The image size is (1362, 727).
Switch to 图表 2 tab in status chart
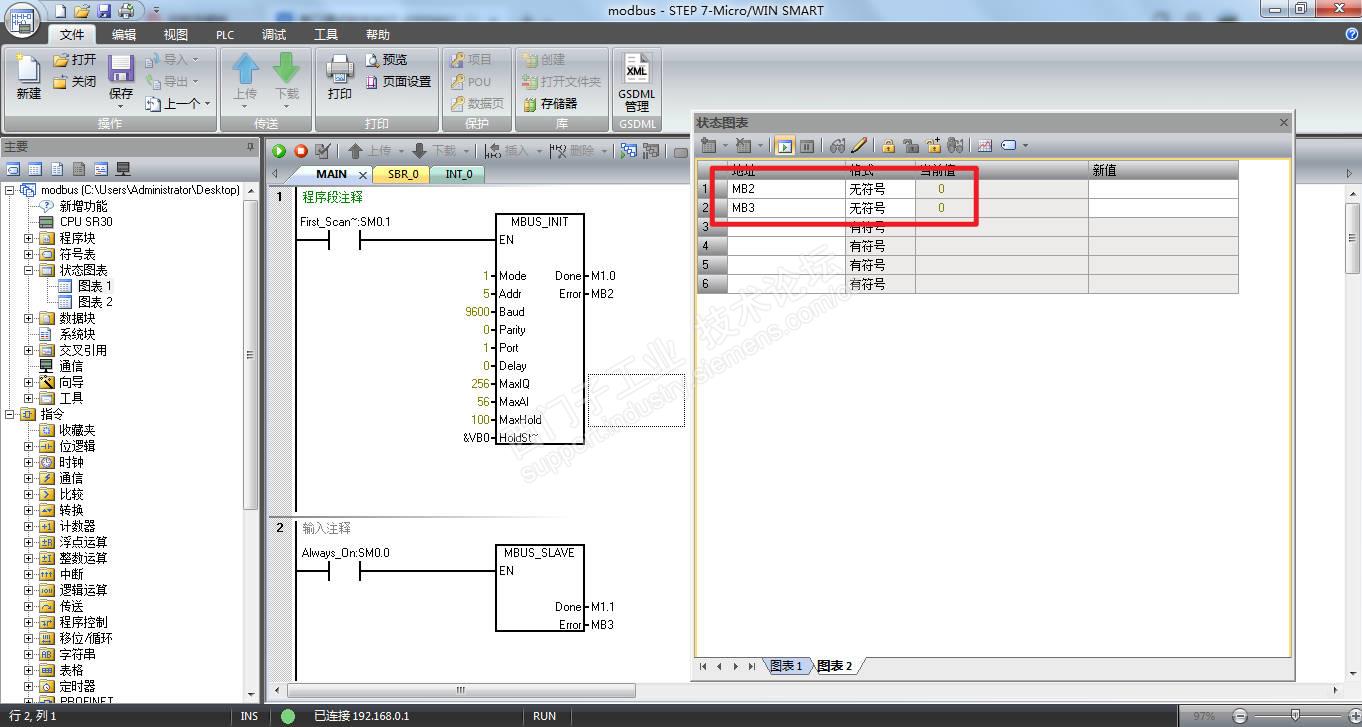[836, 666]
